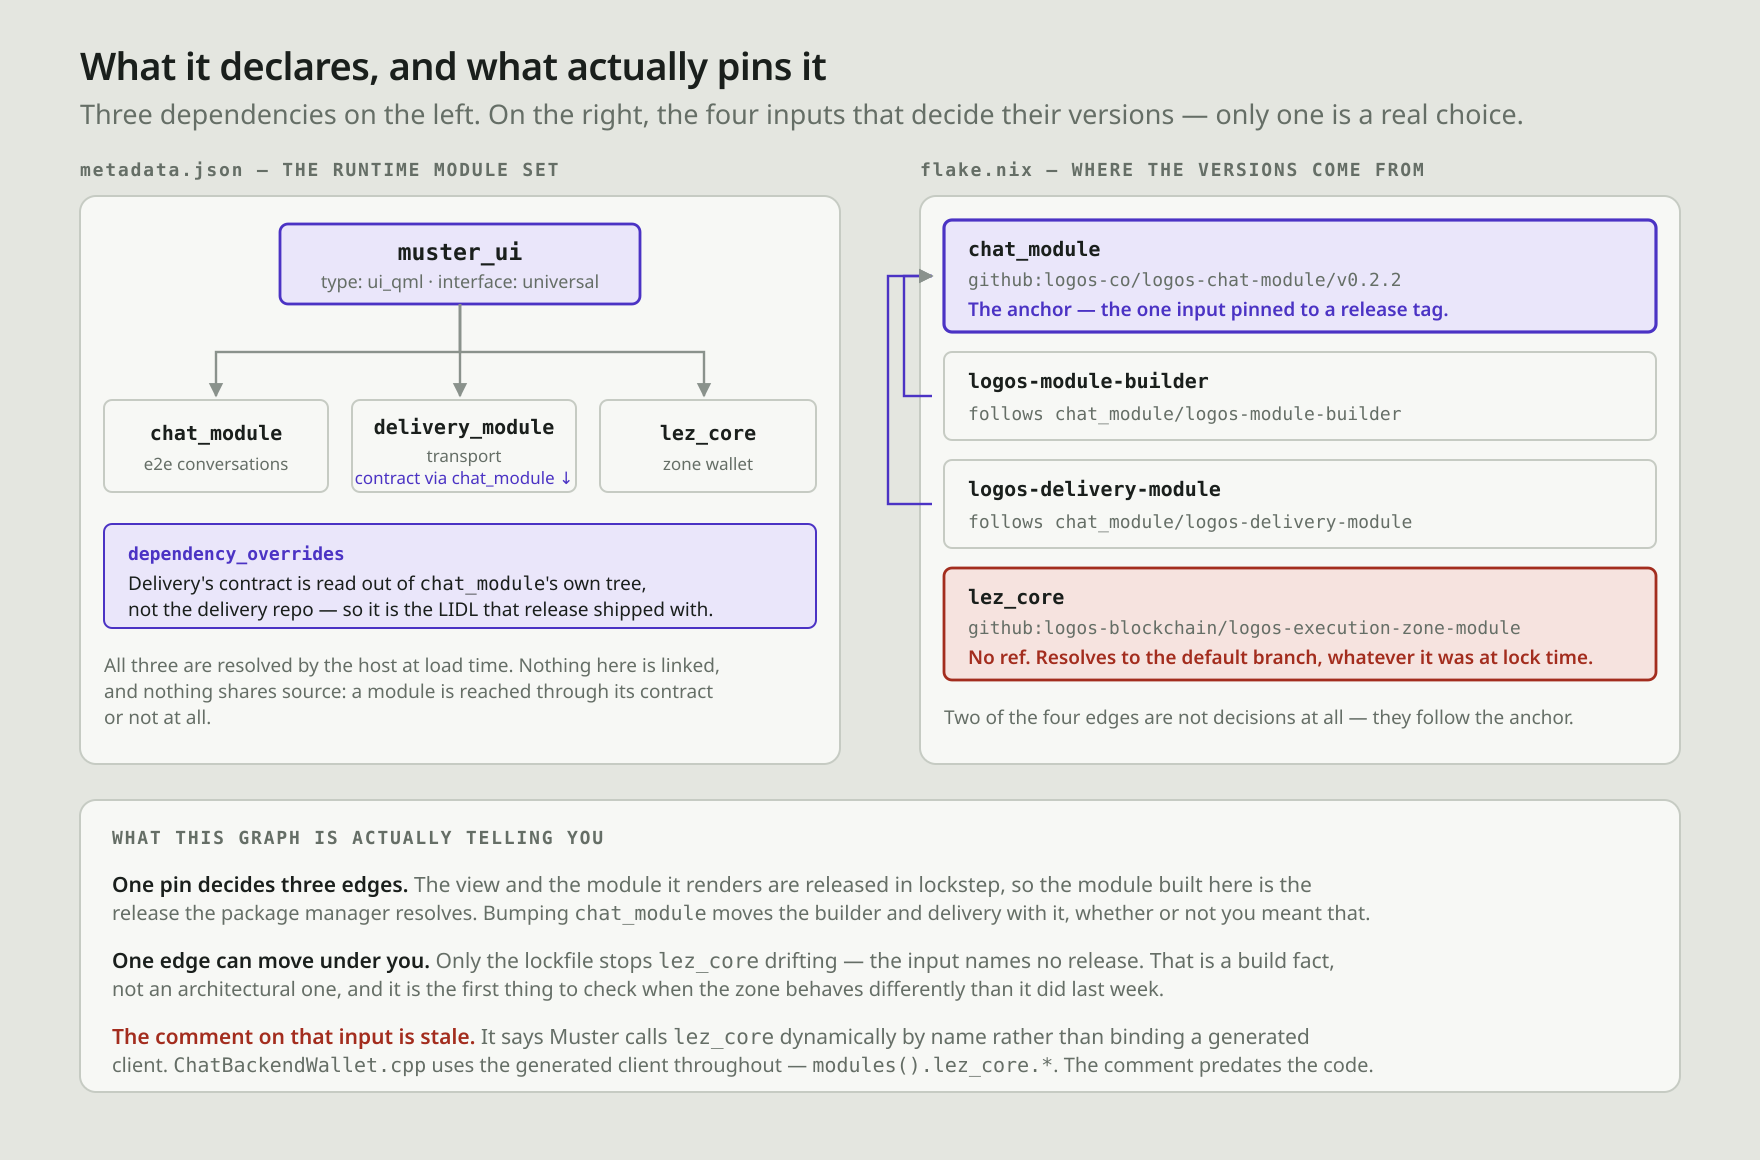The width and height of the screenshot is (1760, 1160).
Task: Click the down arrow after contract via chat_module
Action: (x=566, y=478)
